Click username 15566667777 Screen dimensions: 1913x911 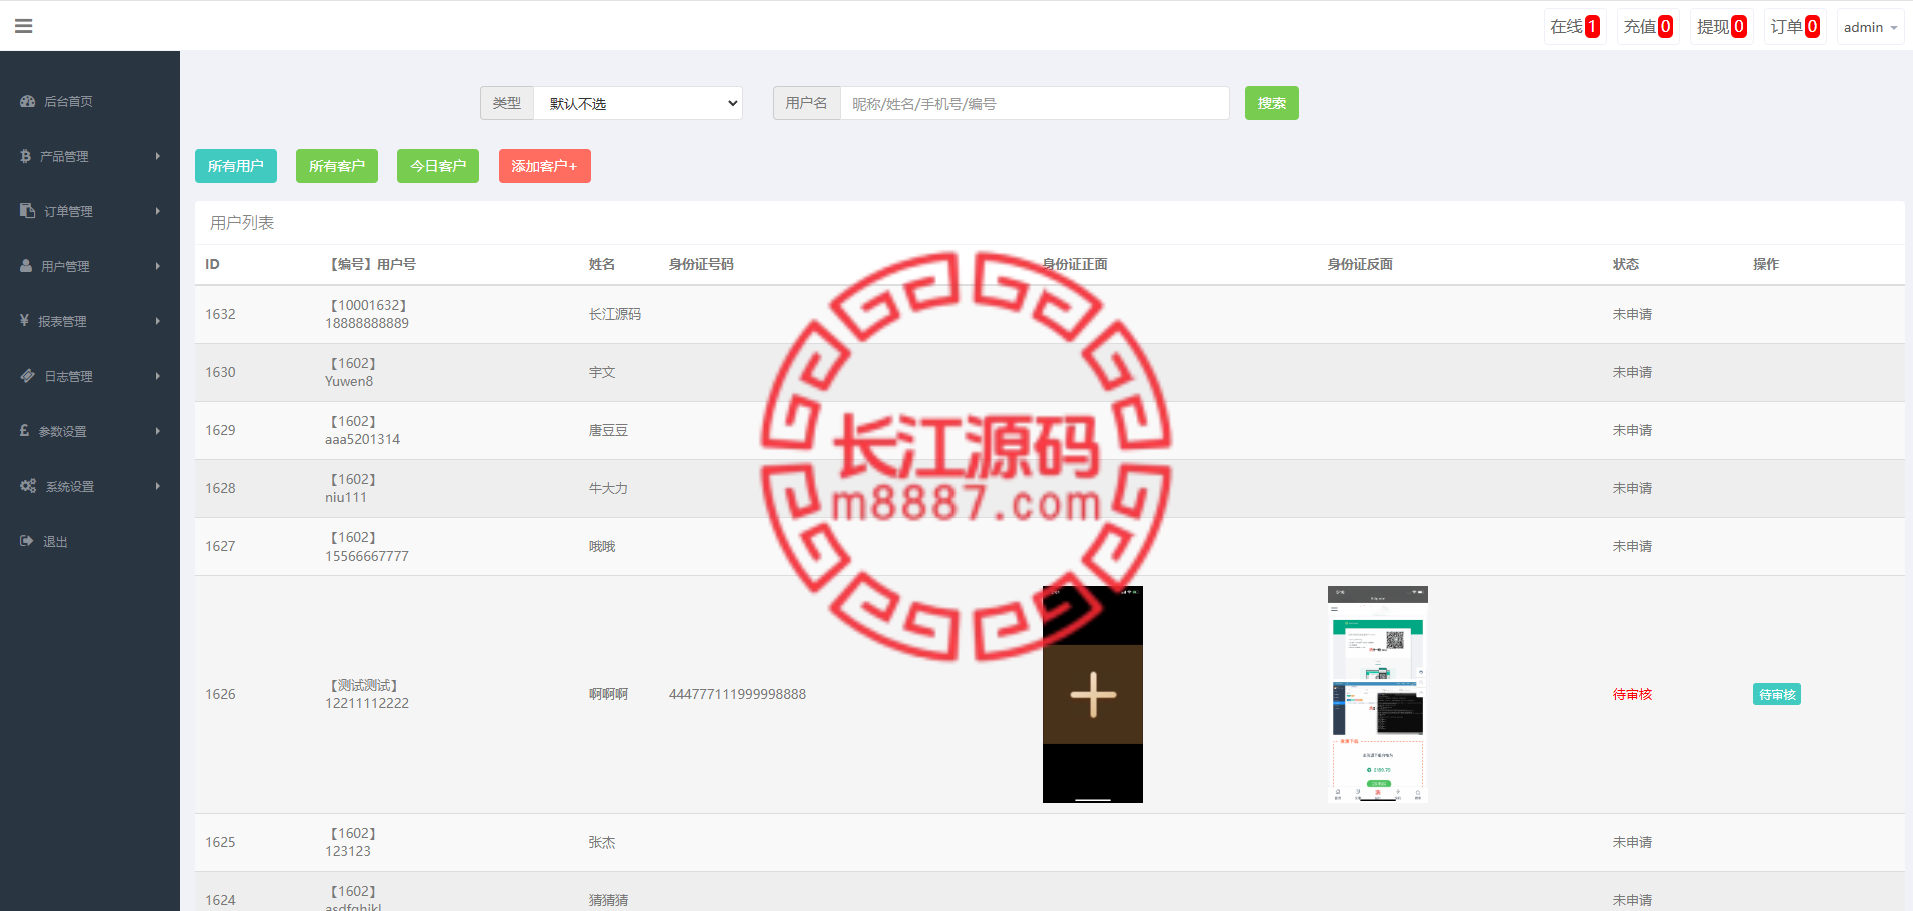367,556
